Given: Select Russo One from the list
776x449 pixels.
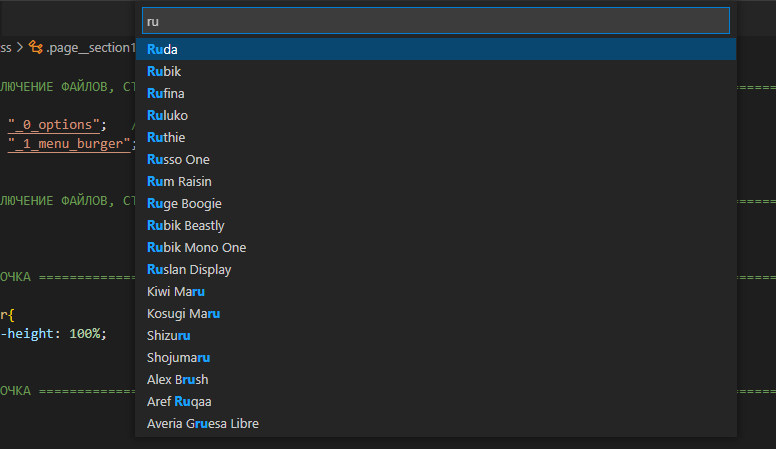Looking at the screenshot, I should coord(436,159).
